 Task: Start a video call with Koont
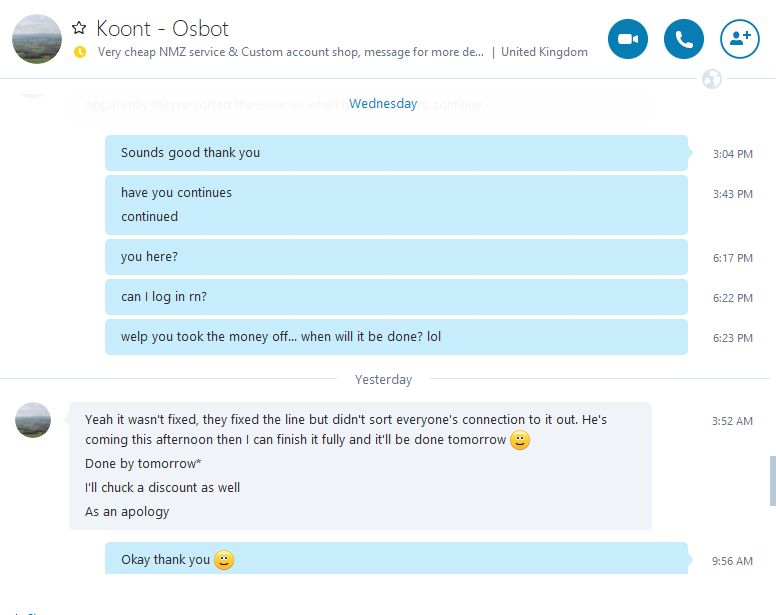[x=628, y=39]
